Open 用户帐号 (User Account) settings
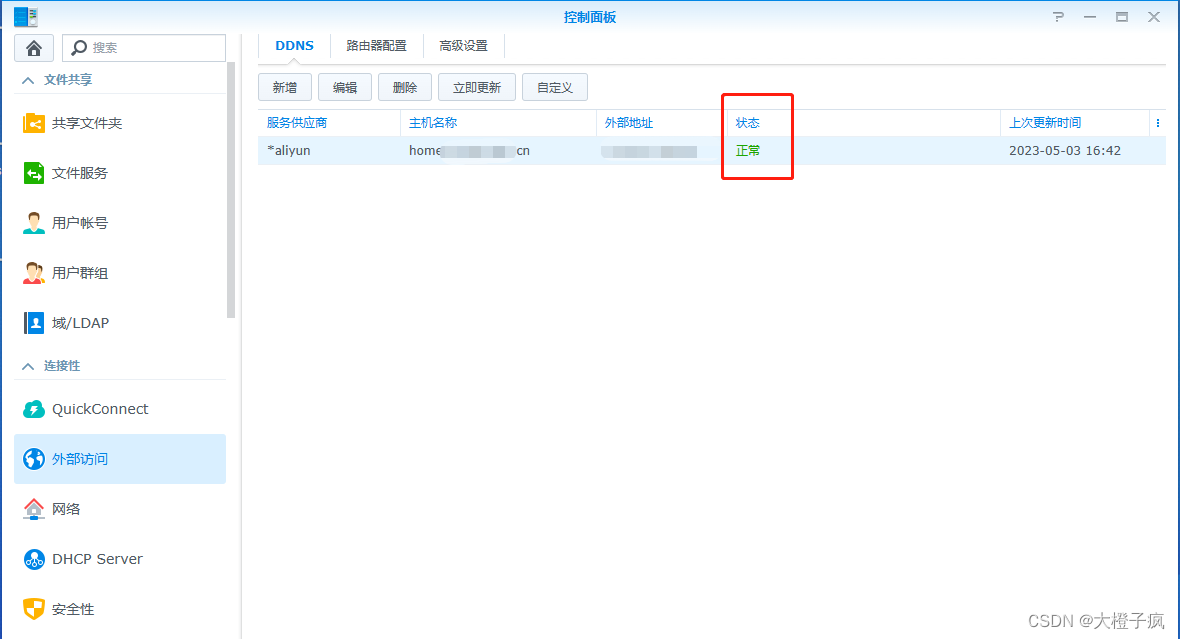Screen dimensions: 1180x639 [x=82, y=222]
